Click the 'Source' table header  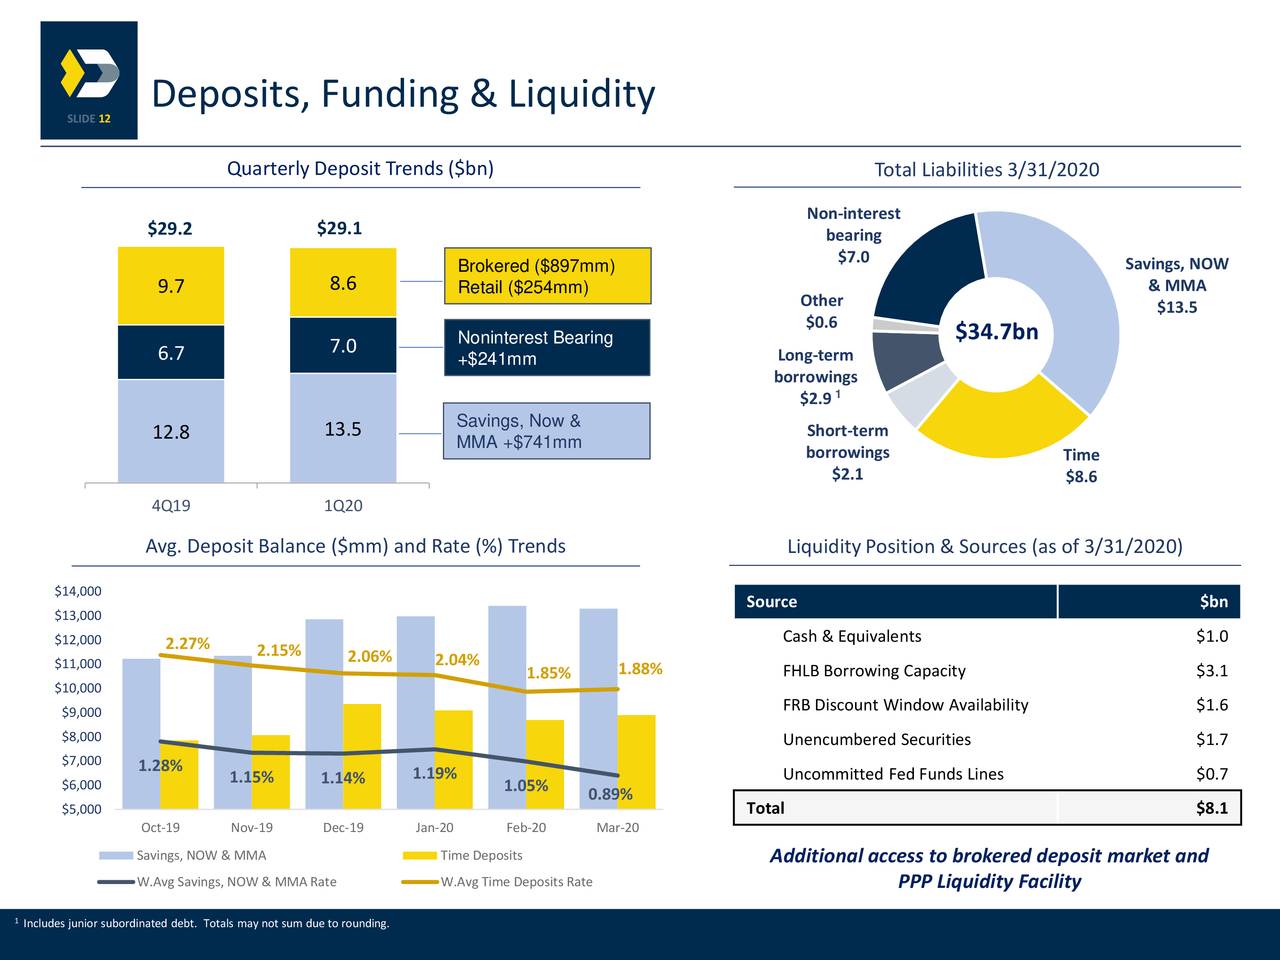coord(895,602)
